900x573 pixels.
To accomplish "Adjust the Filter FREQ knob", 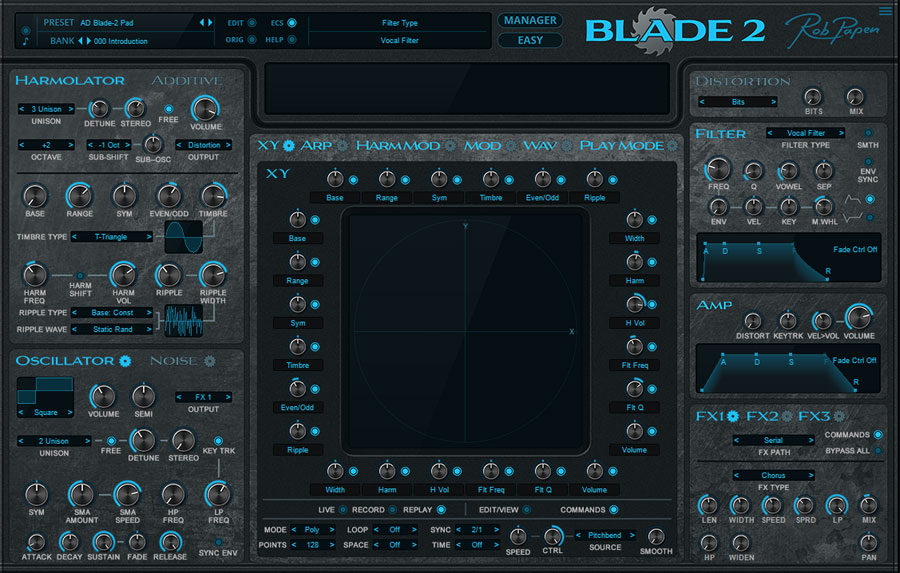I will tap(718, 169).
